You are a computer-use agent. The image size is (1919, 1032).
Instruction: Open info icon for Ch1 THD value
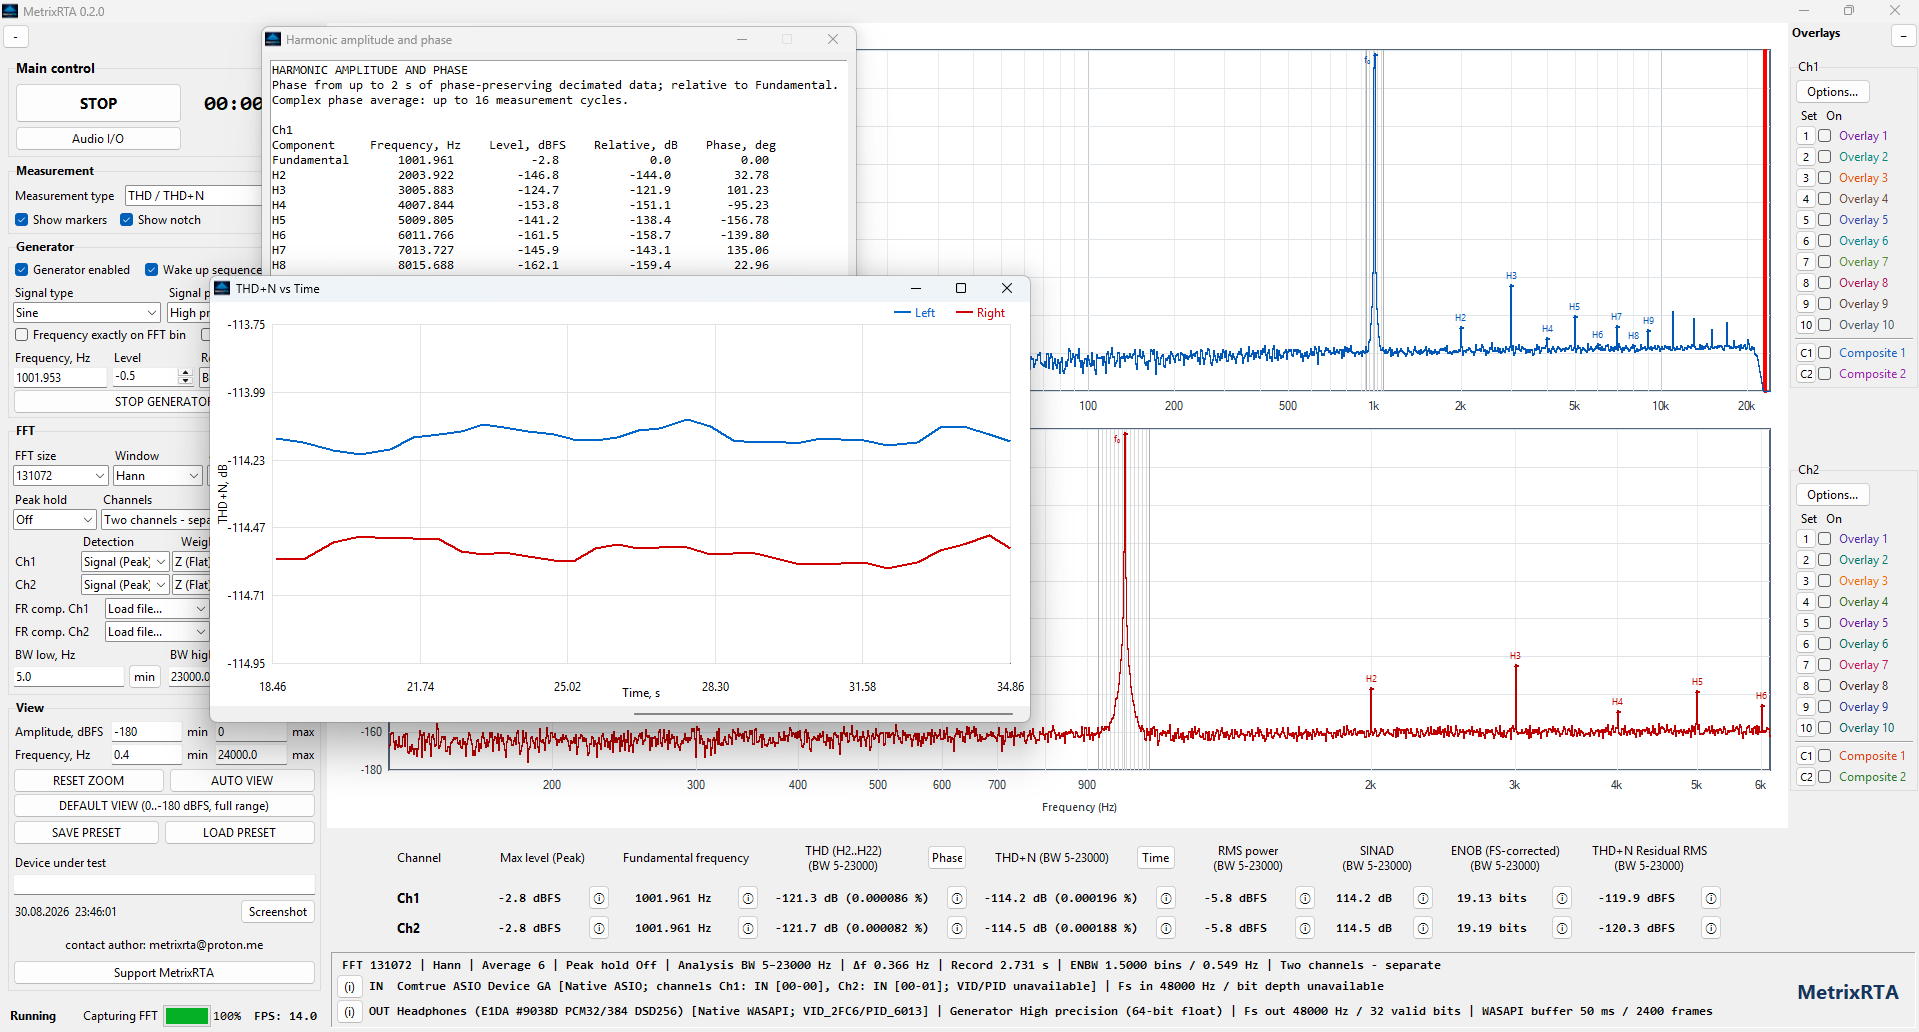coord(957,898)
